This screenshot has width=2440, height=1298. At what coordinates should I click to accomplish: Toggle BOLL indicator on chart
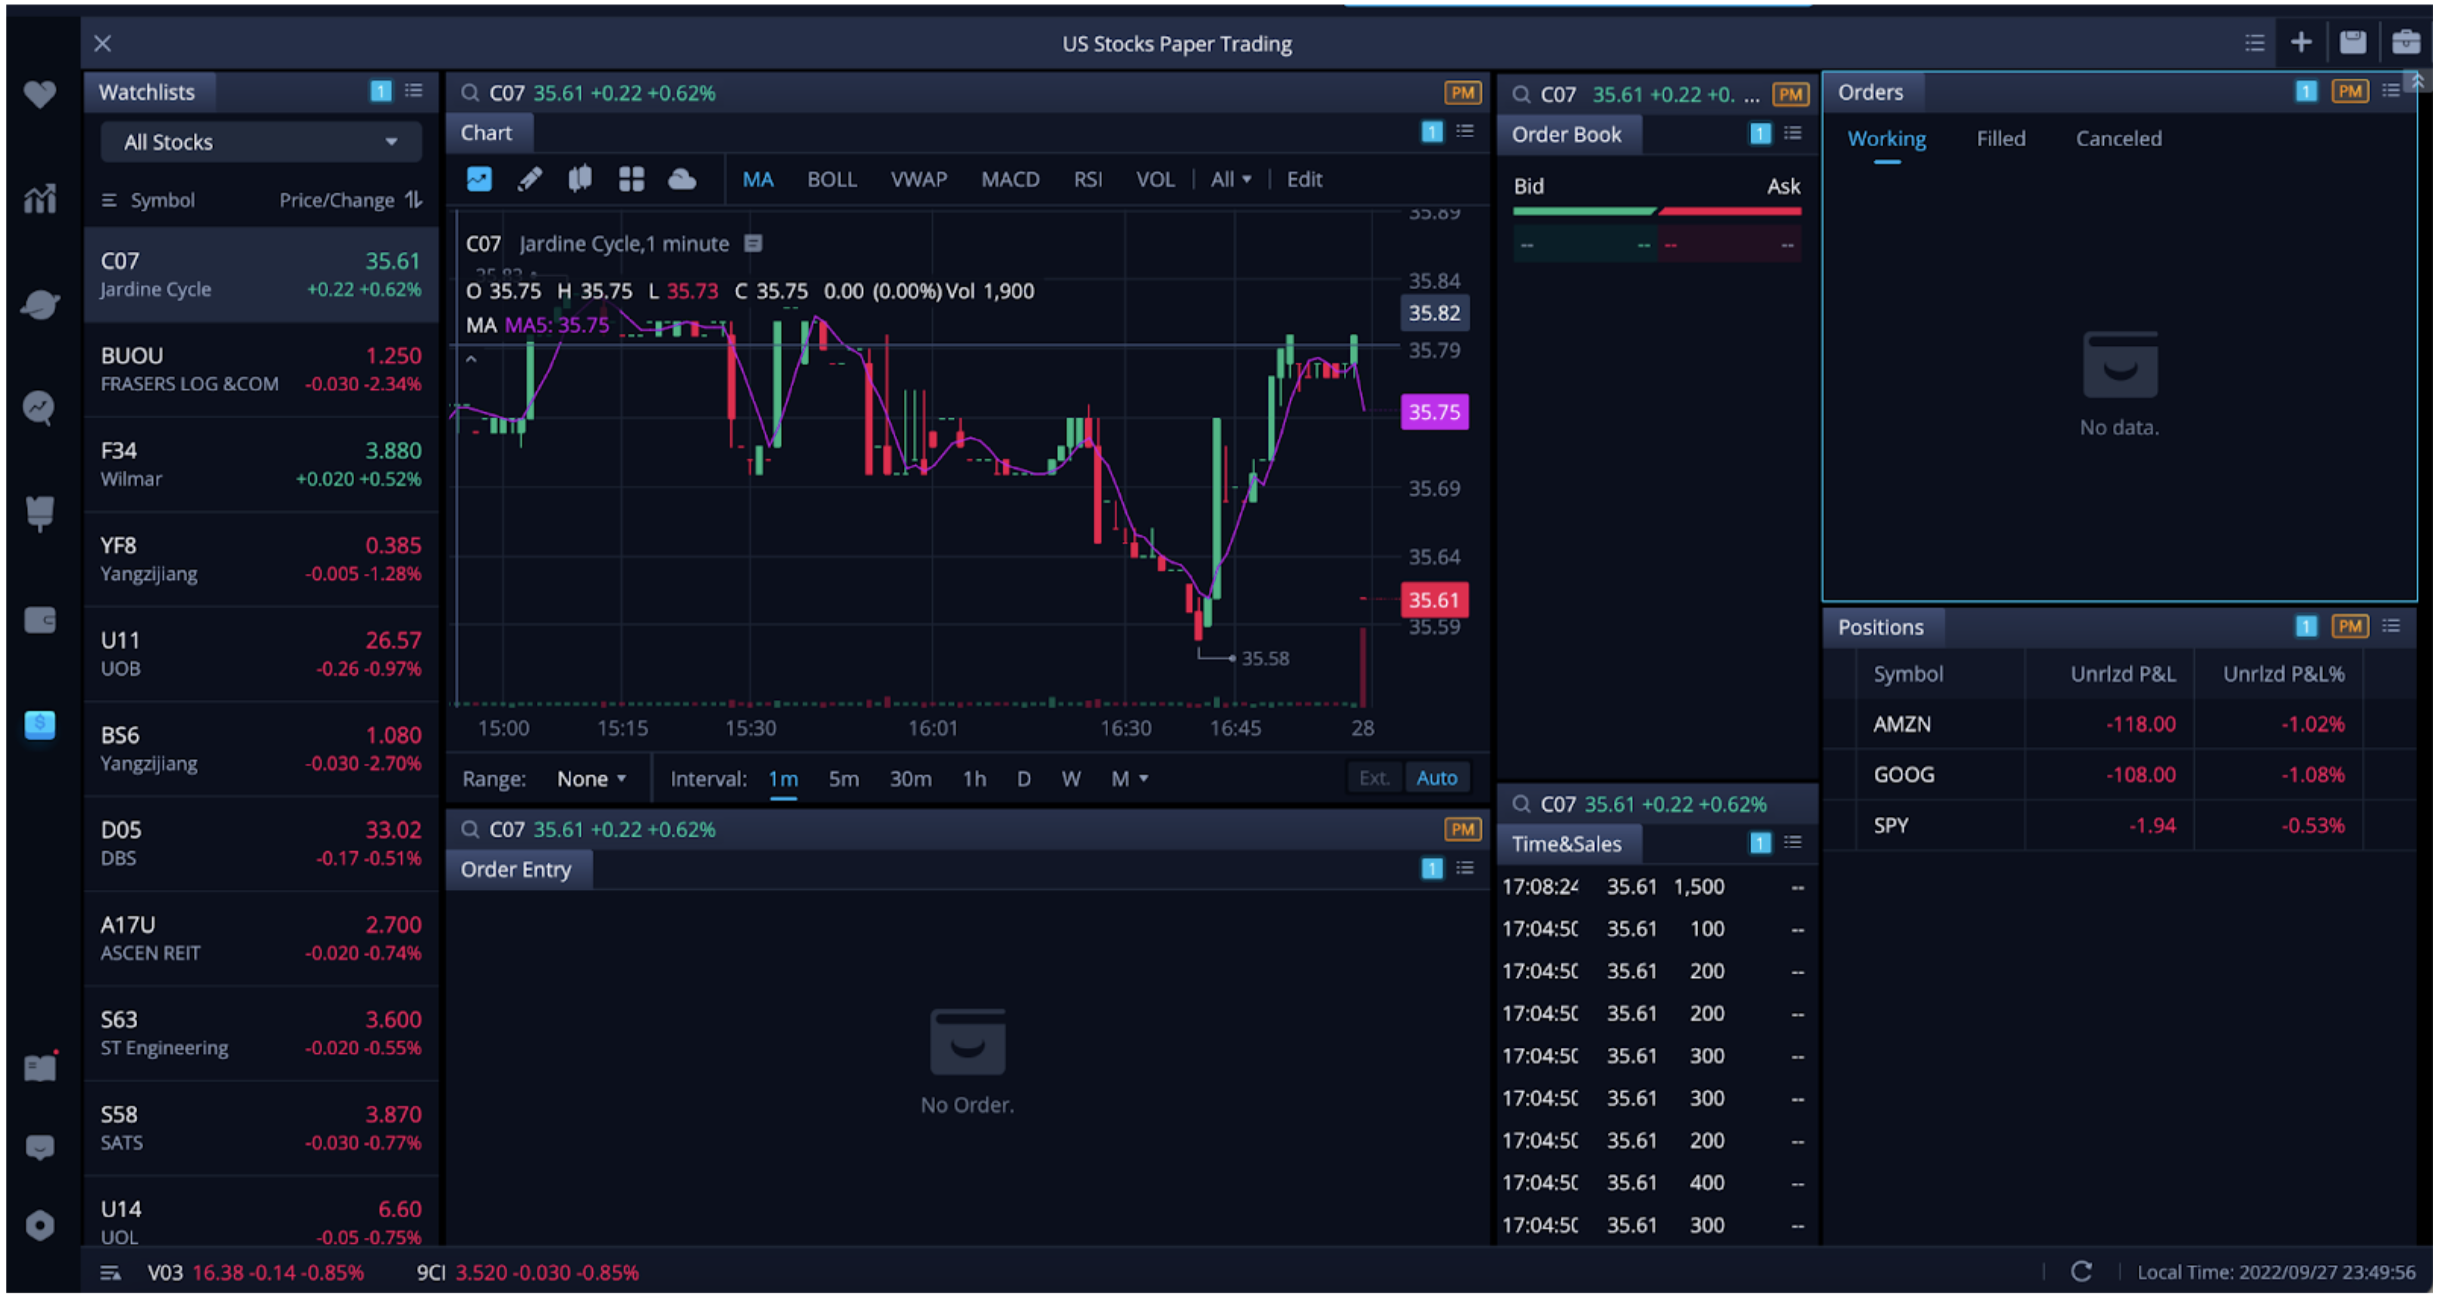point(831,179)
